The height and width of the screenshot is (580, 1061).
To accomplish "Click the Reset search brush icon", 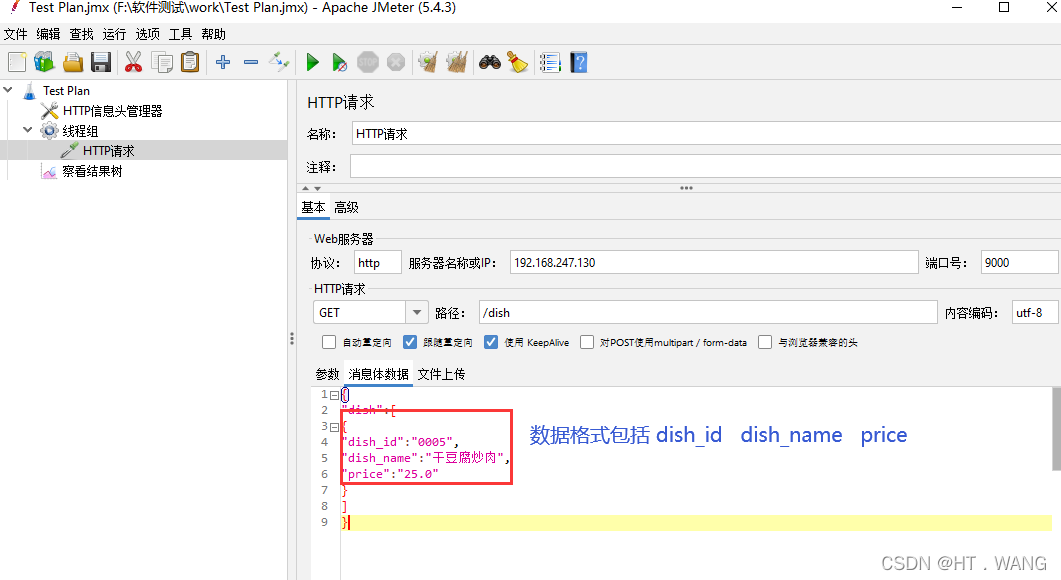I will [518, 62].
